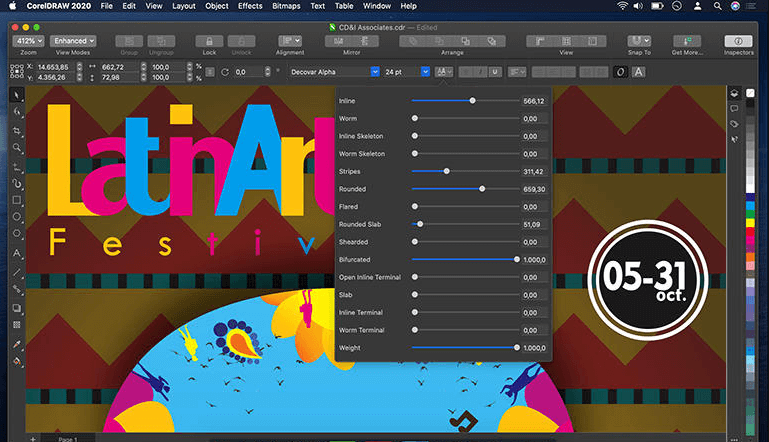769x442 pixels.
Task: Toggle the lock ratio button
Action: 210,72
